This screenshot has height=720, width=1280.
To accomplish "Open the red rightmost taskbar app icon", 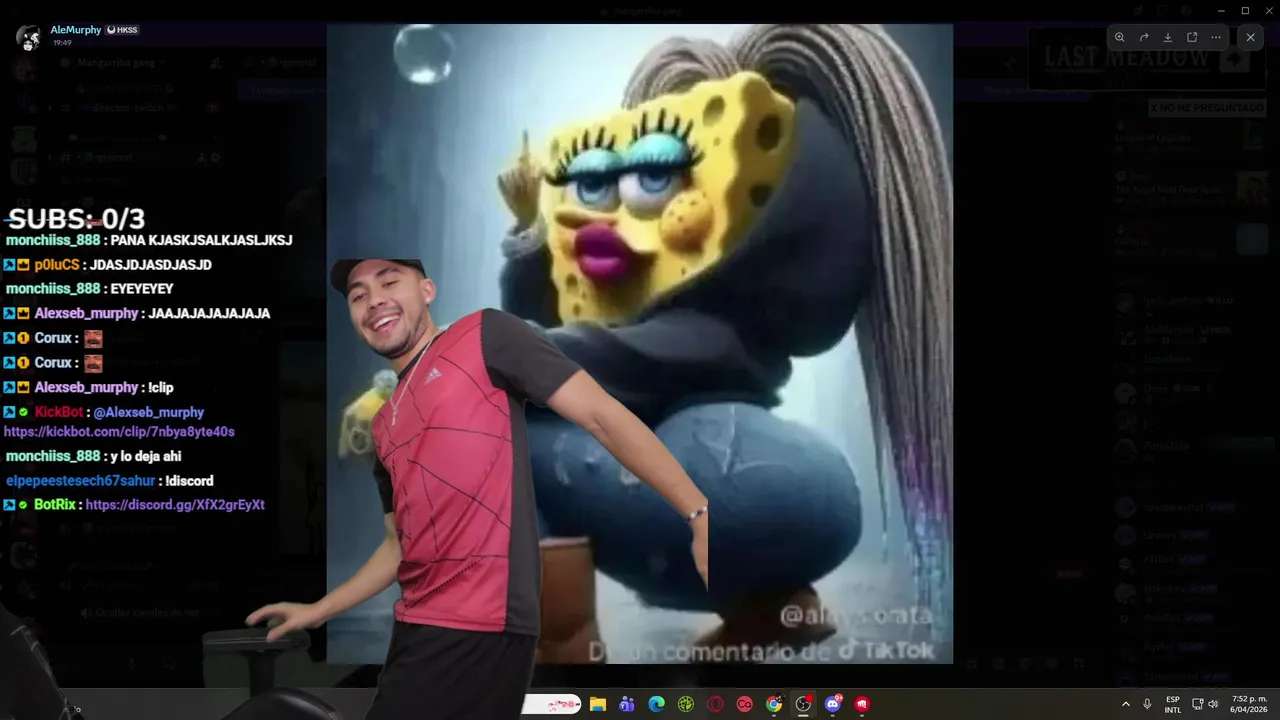I will point(862,704).
